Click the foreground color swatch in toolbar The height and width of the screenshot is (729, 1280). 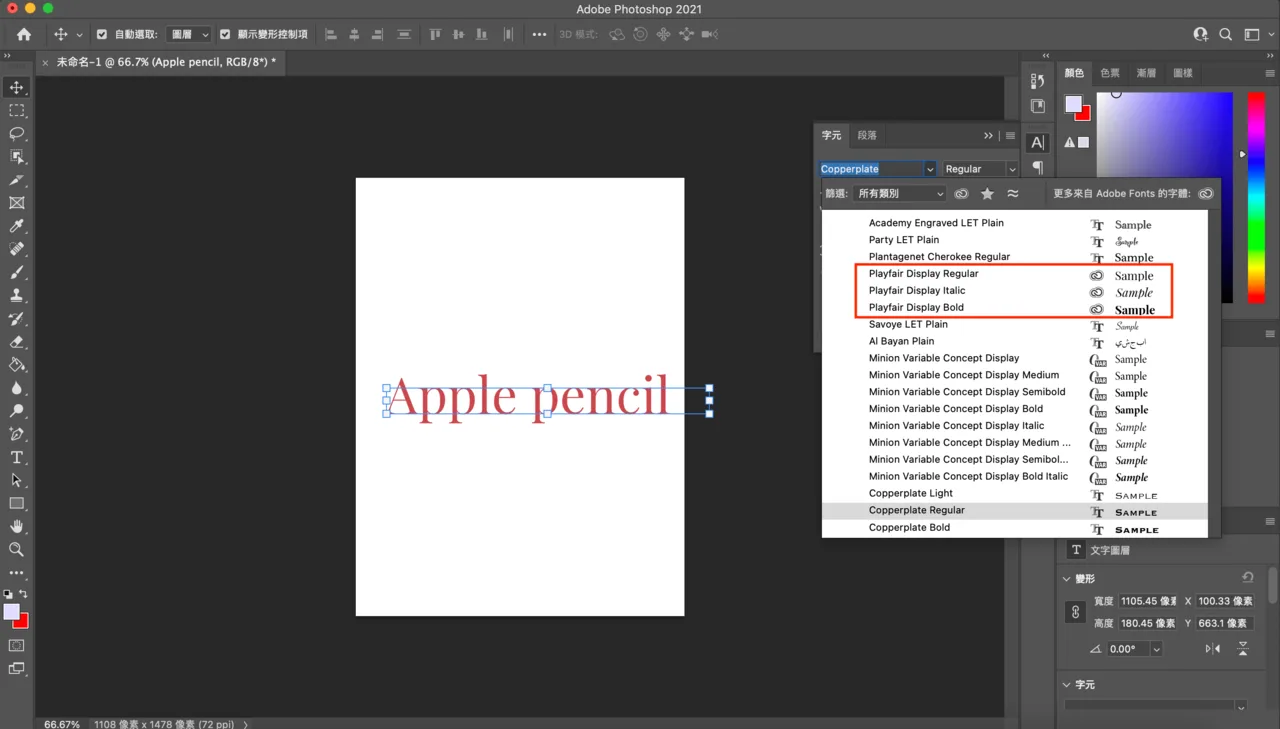[11, 611]
